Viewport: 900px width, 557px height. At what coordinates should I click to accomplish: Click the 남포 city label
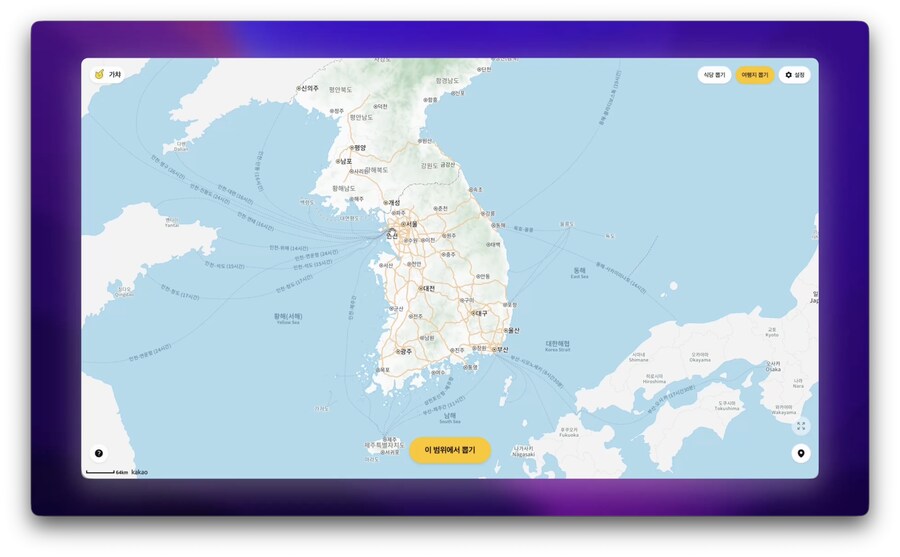click(346, 161)
